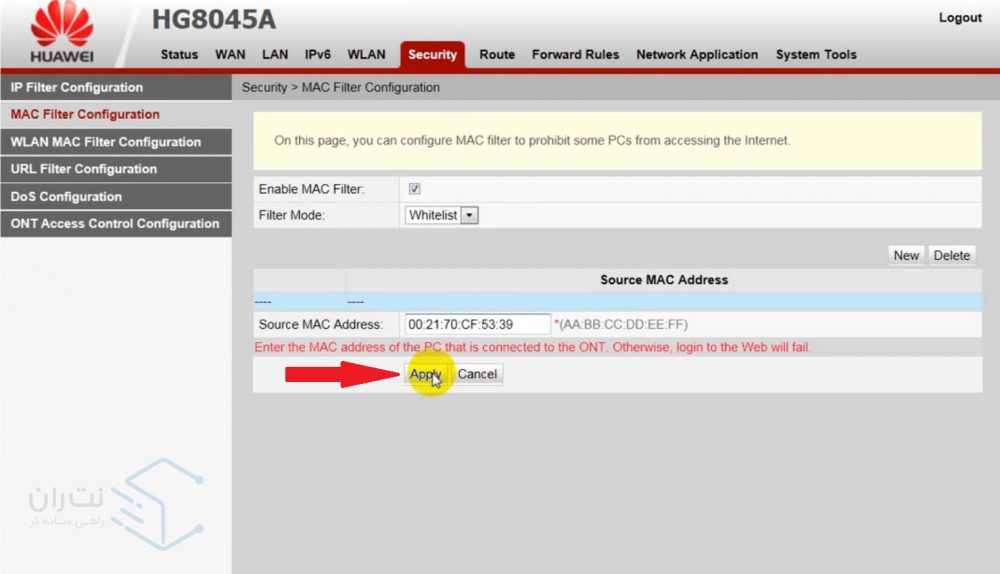
Task: Delete the selected MAC entry
Action: (951, 255)
